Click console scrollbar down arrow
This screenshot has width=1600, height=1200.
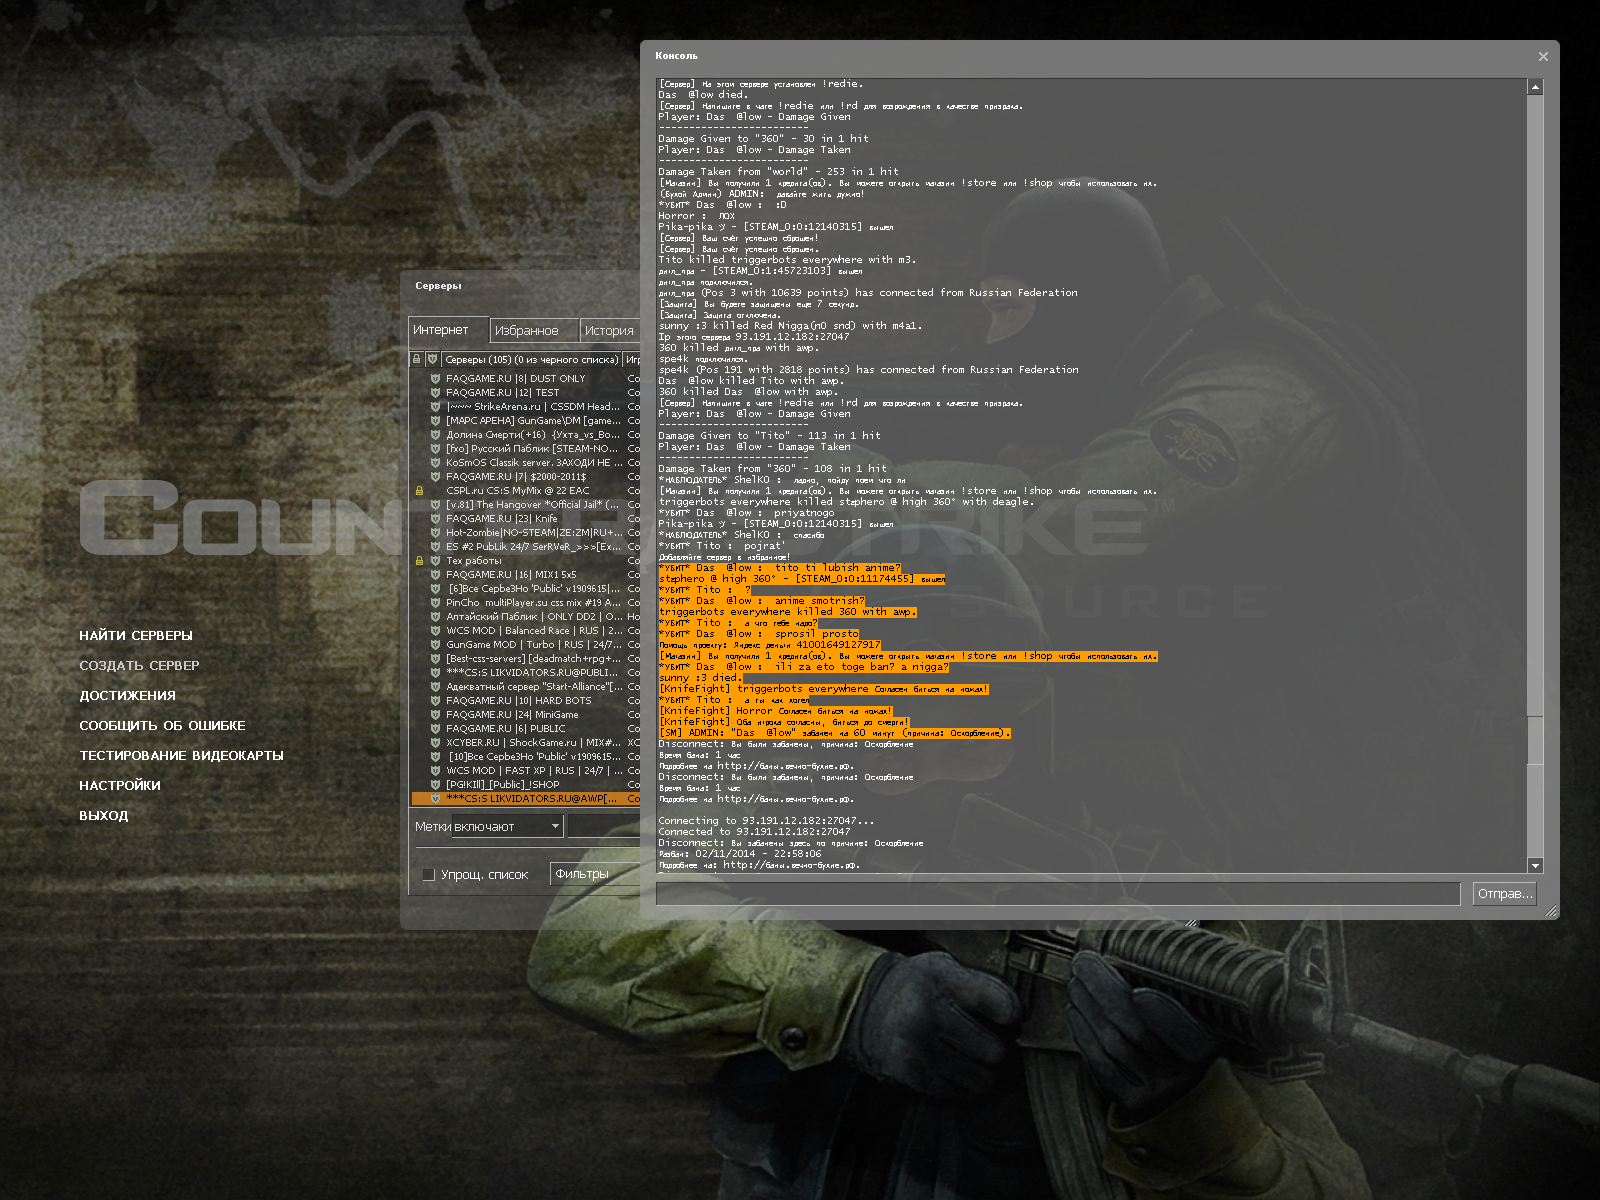1536,866
